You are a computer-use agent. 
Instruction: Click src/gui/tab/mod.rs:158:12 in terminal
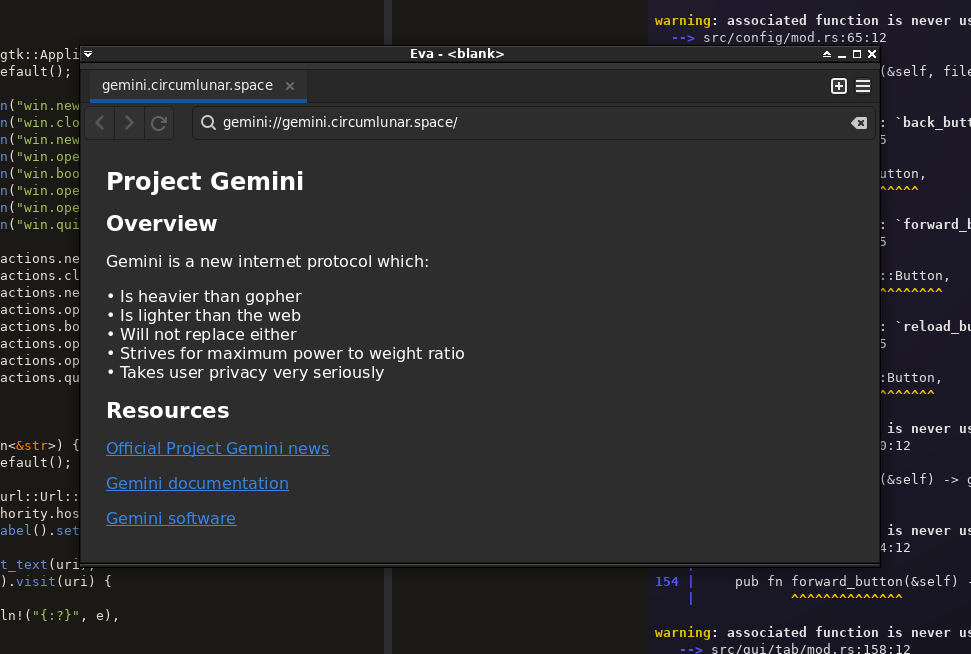pyautogui.click(x=811, y=649)
